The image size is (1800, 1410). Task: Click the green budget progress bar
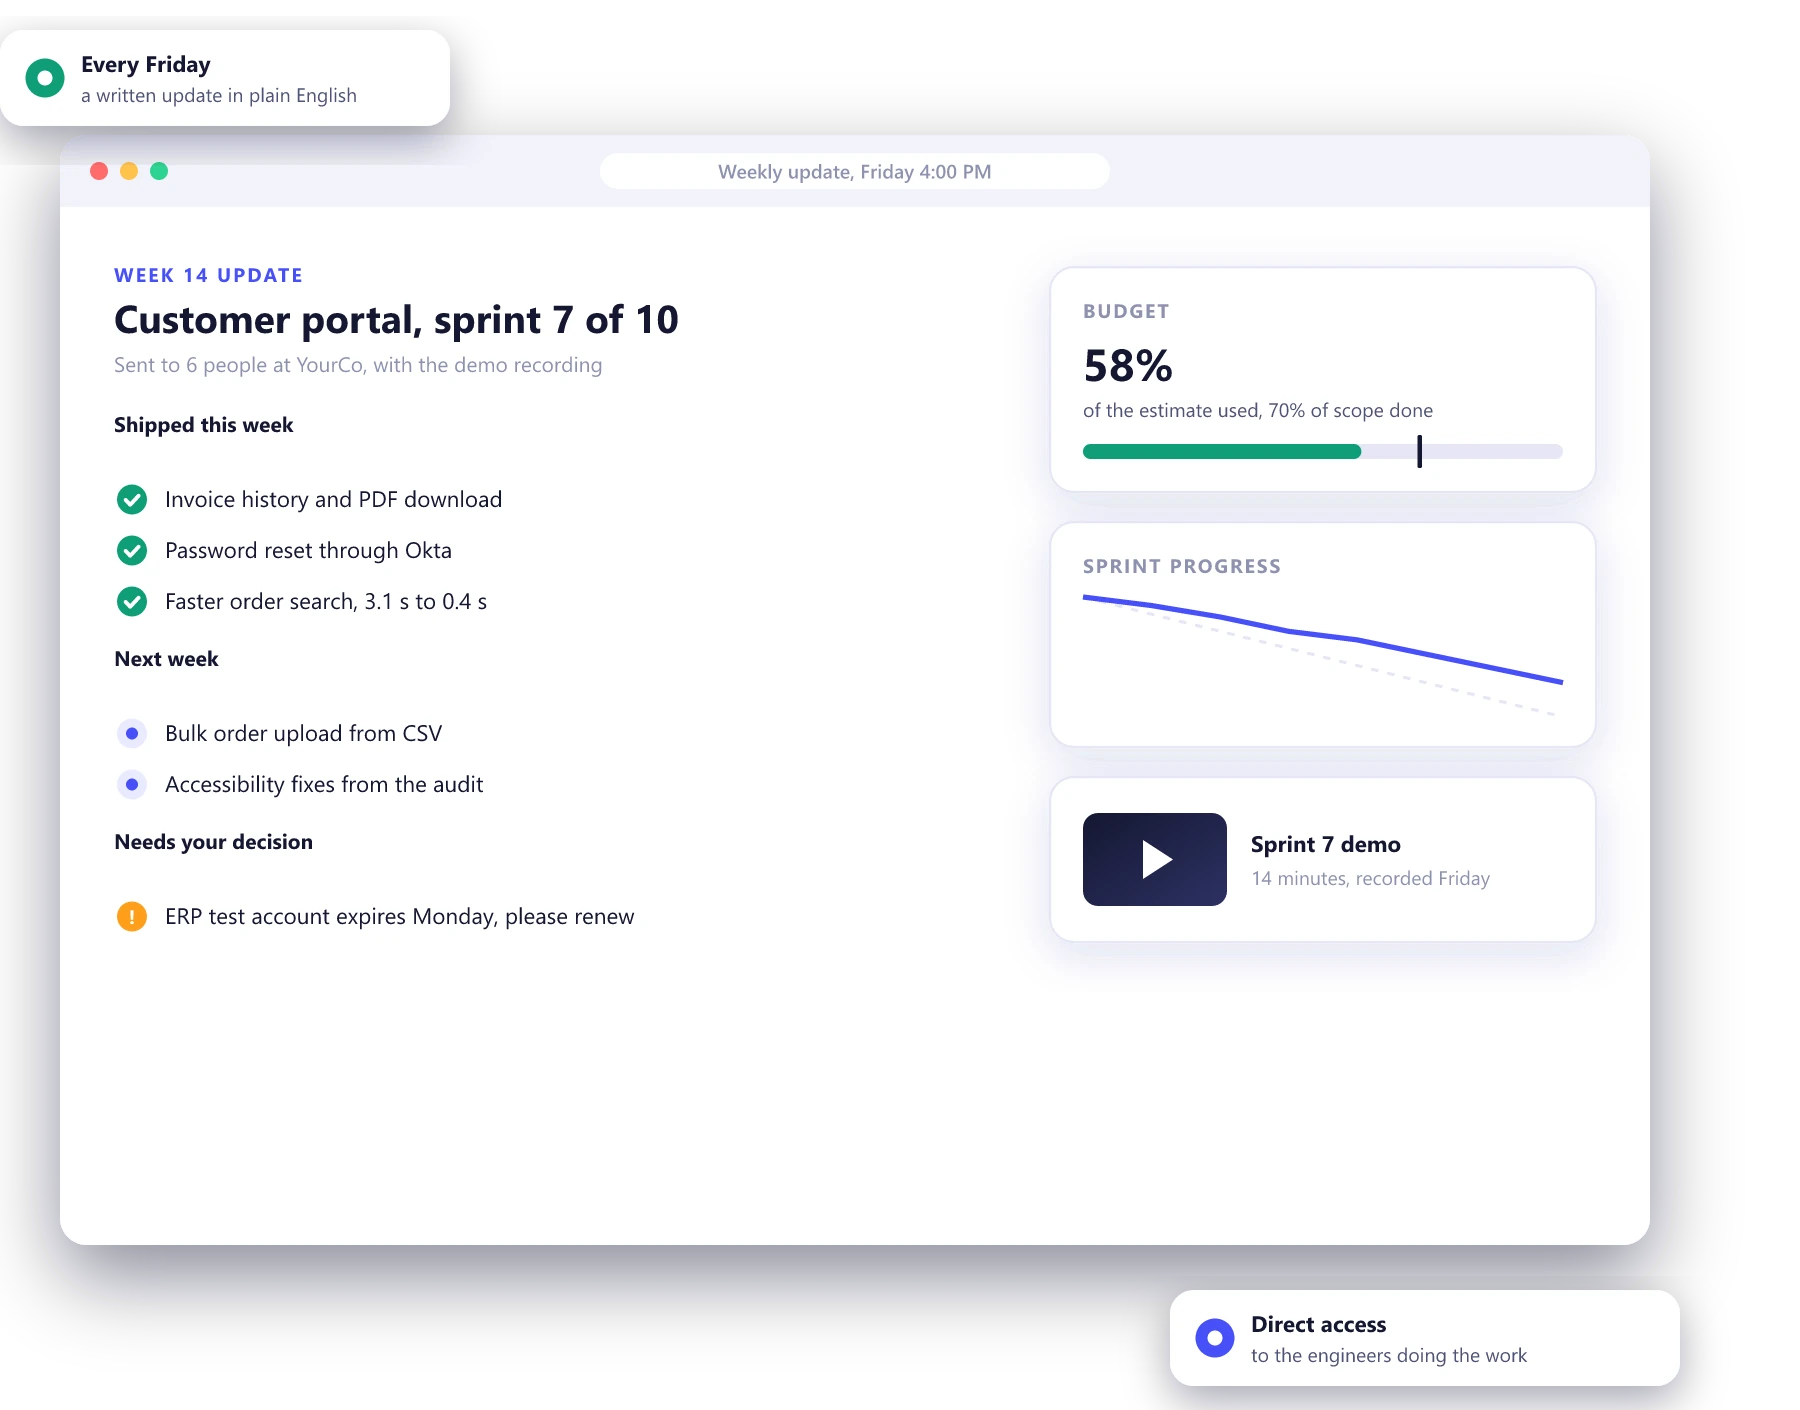click(1222, 451)
